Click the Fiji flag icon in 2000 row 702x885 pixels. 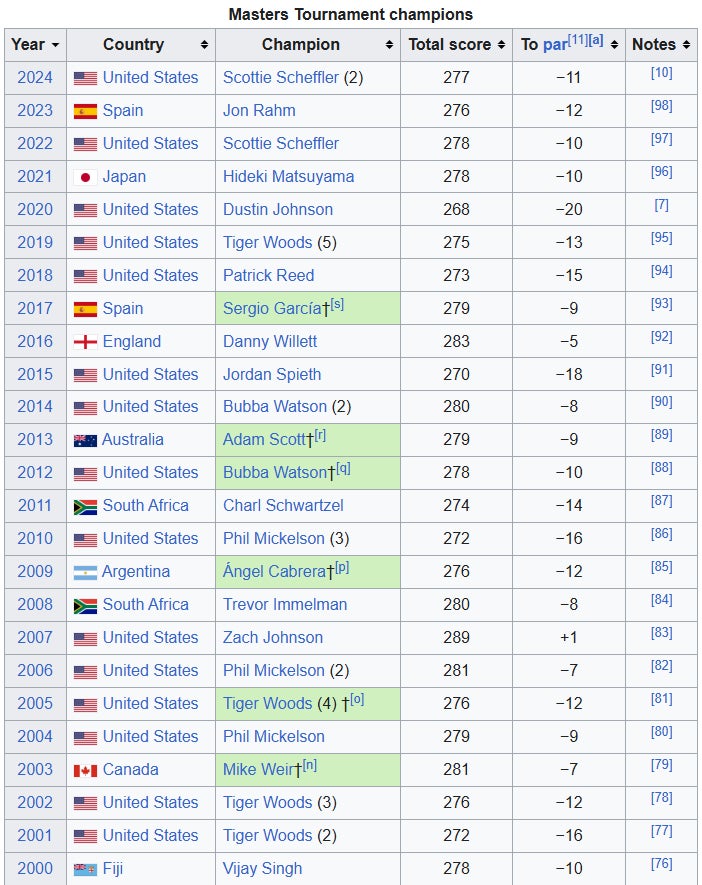coord(85,869)
